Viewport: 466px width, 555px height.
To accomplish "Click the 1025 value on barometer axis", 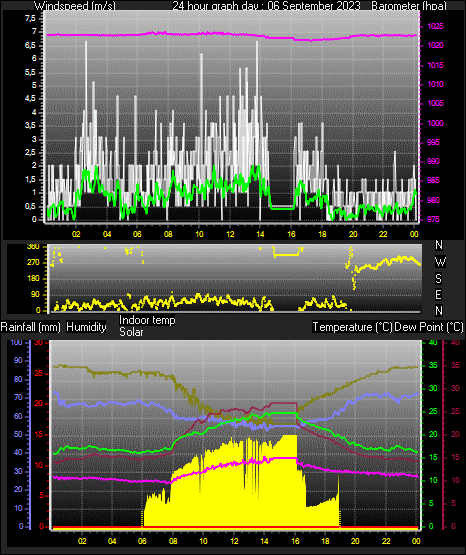I will [x=435, y=26].
